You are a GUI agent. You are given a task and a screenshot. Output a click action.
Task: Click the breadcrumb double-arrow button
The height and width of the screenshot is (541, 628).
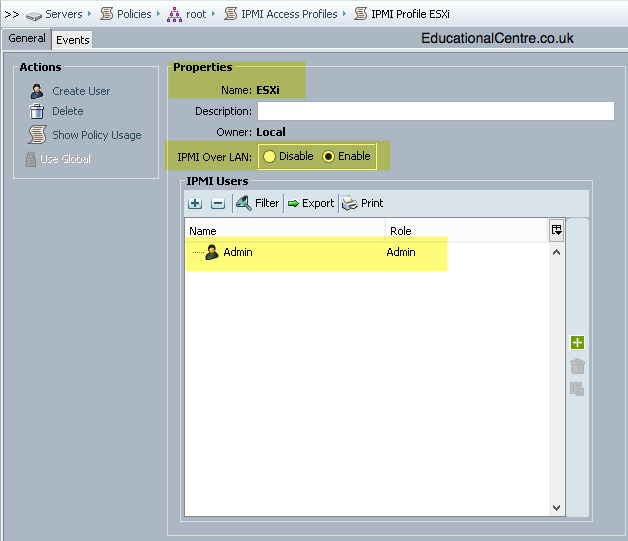tap(12, 15)
